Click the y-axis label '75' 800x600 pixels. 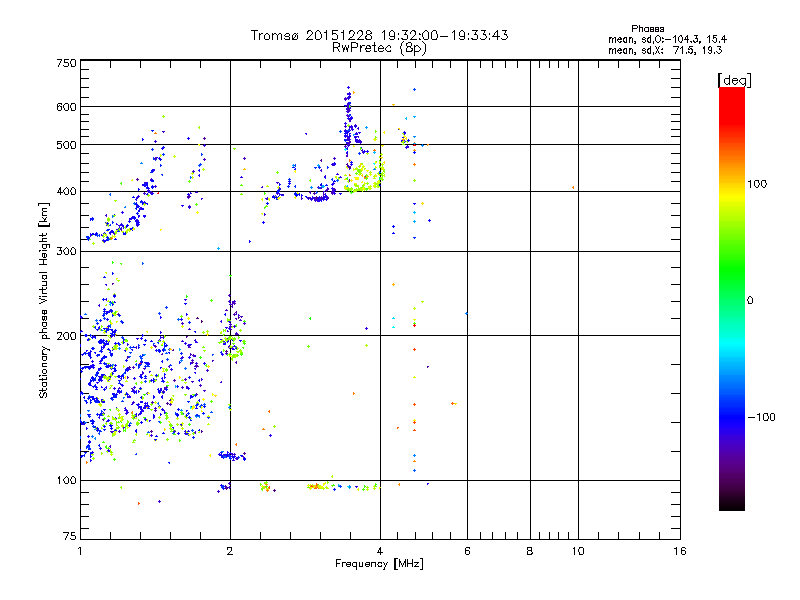[x=70, y=536]
